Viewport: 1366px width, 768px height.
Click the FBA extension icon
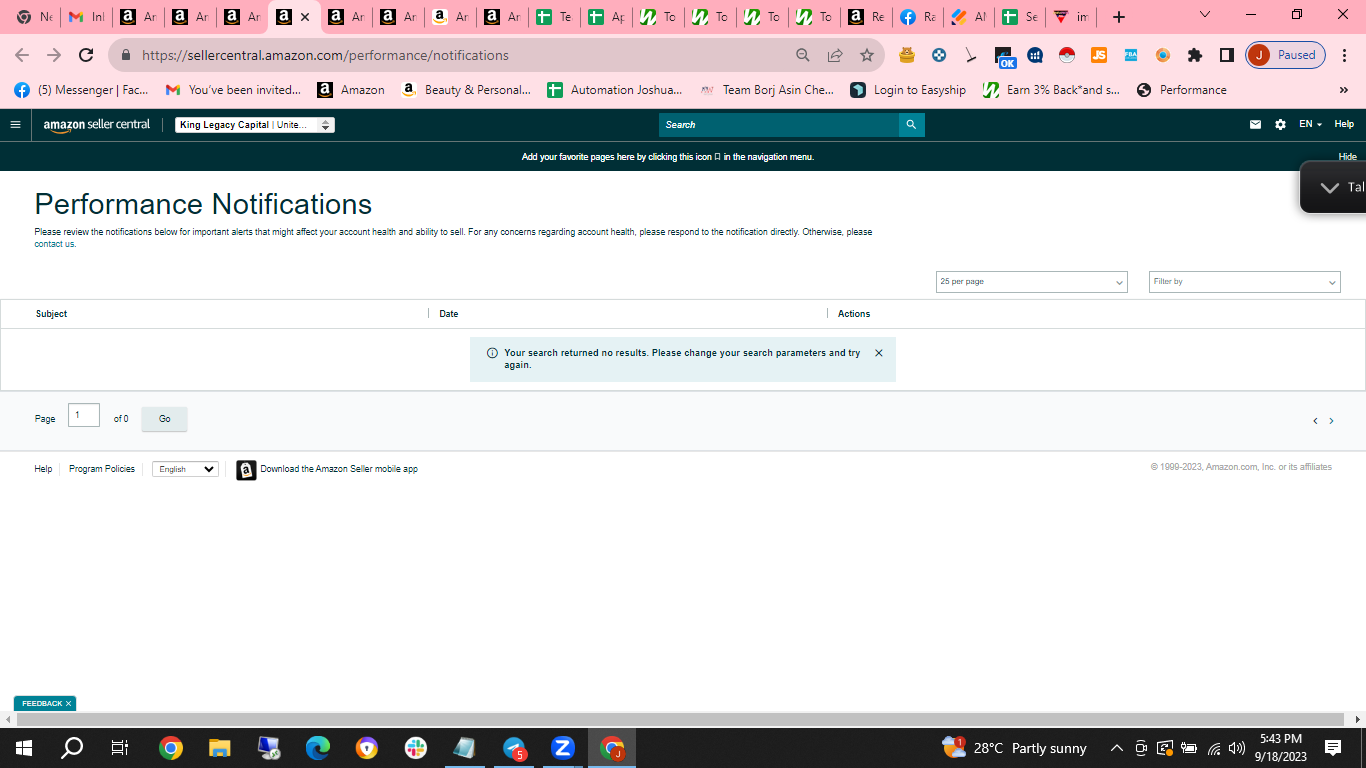(x=1131, y=55)
